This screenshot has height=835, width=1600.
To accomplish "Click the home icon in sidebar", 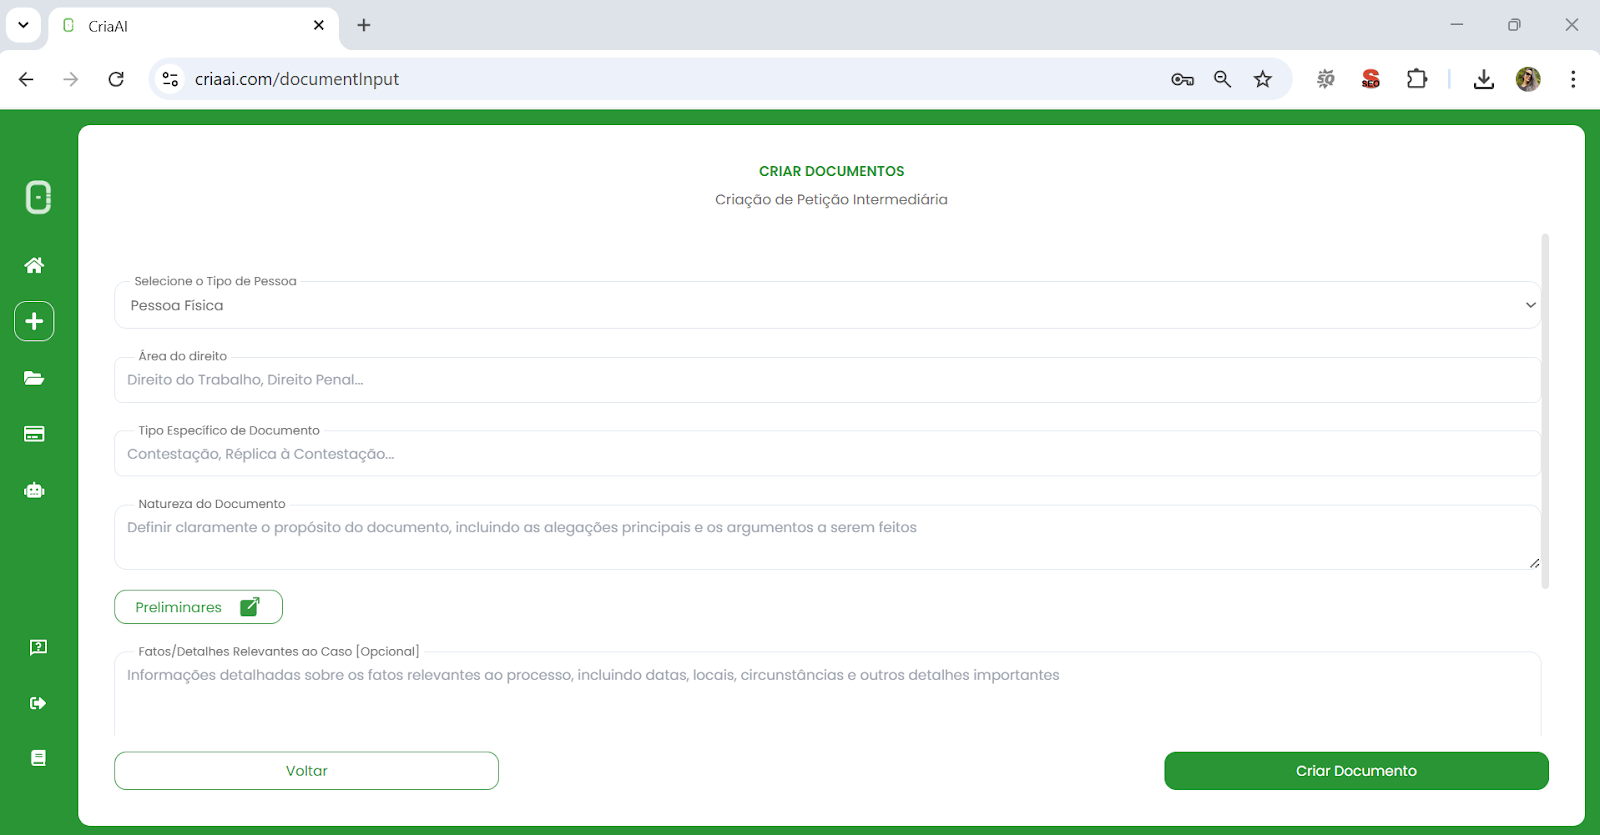I will (x=34, y=265).
